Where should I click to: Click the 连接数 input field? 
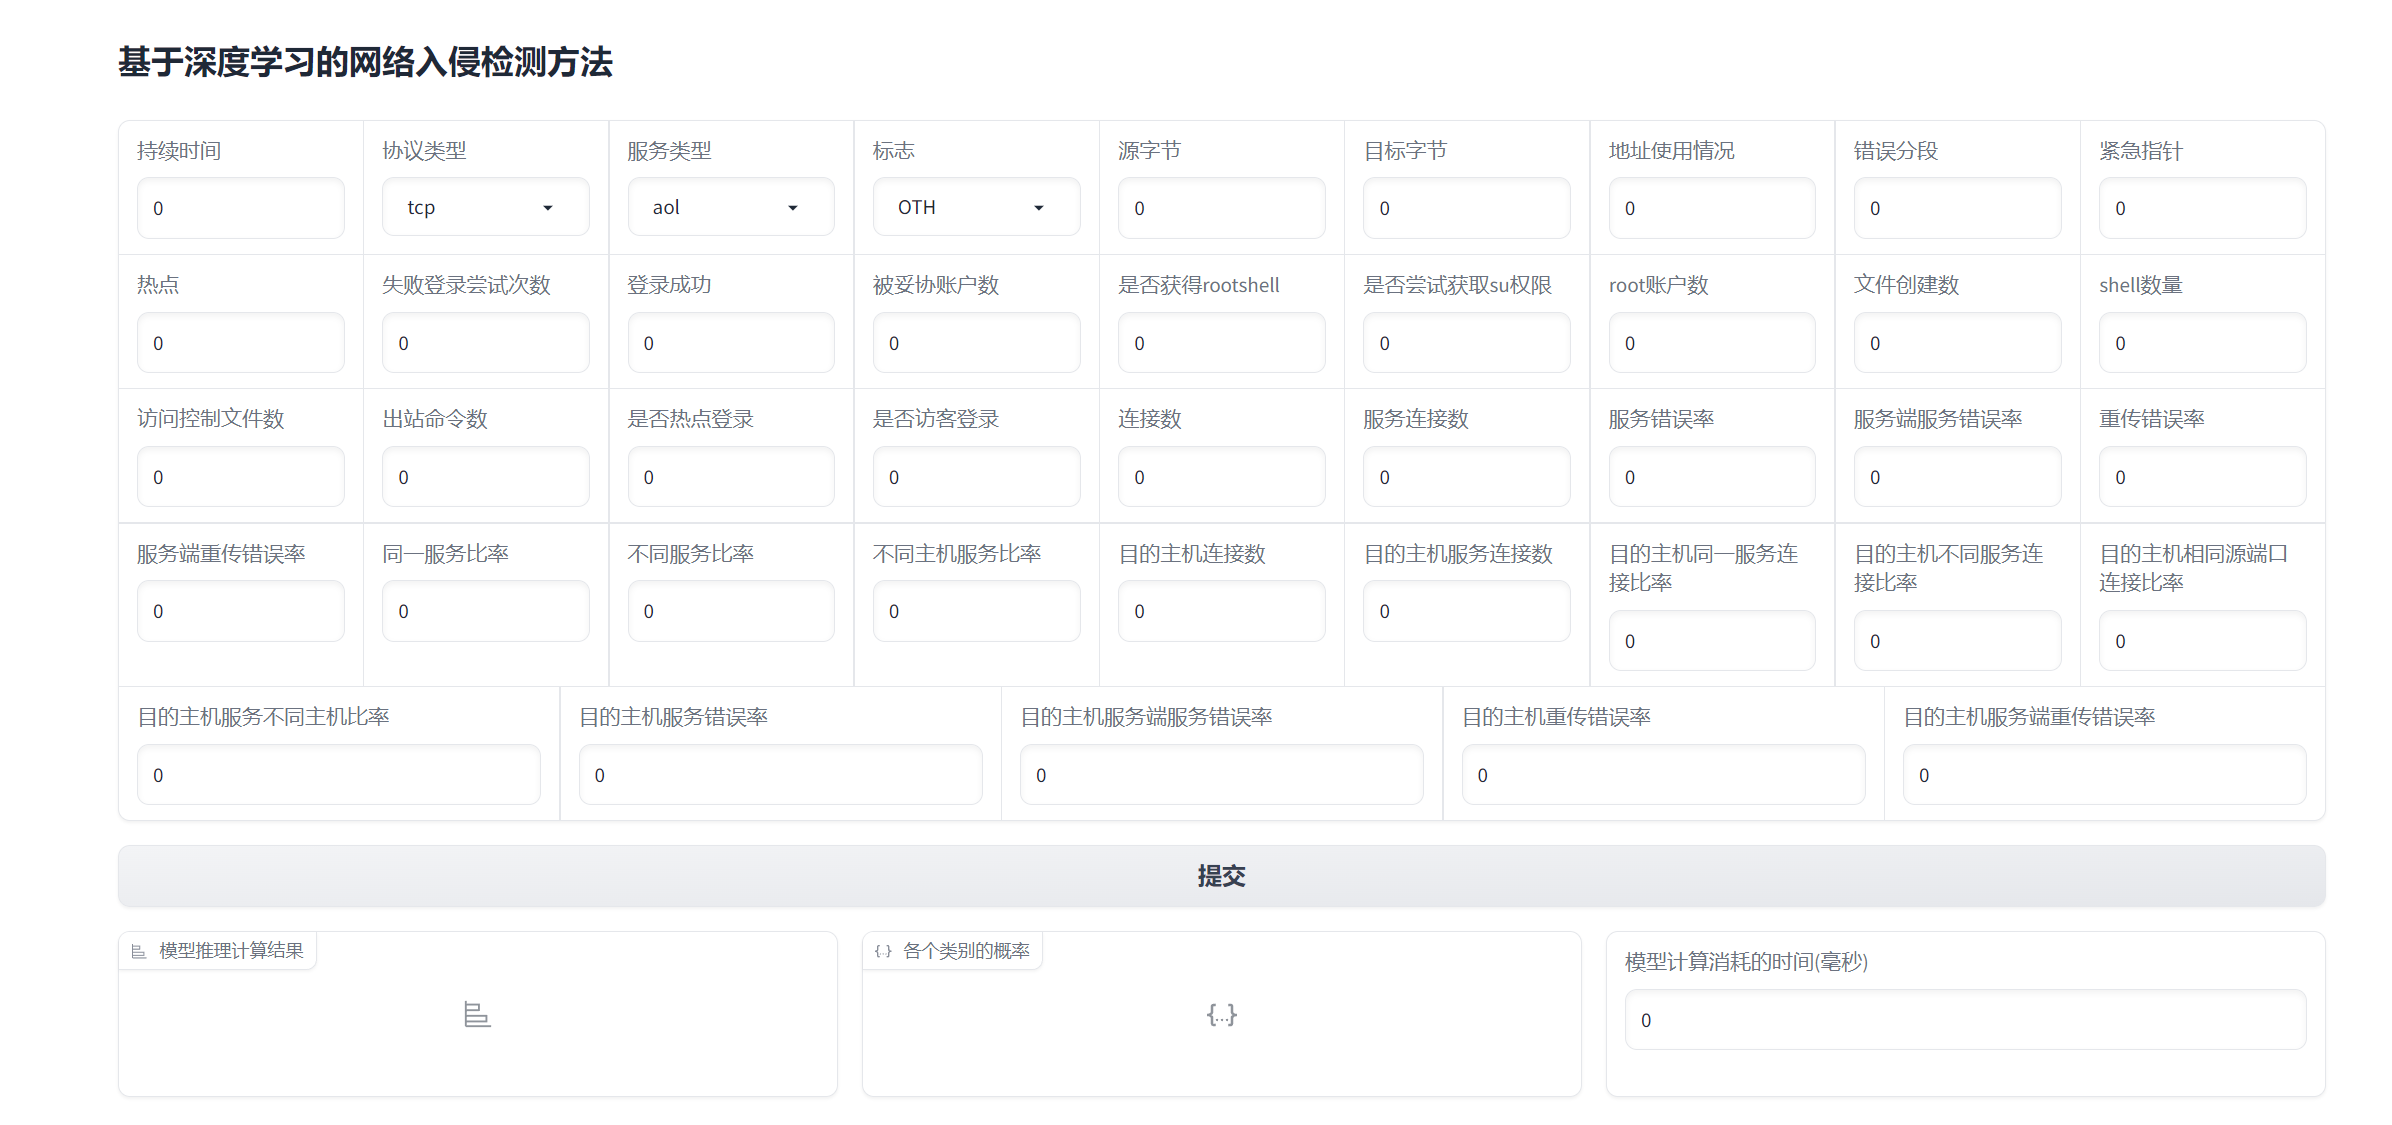1222,477
